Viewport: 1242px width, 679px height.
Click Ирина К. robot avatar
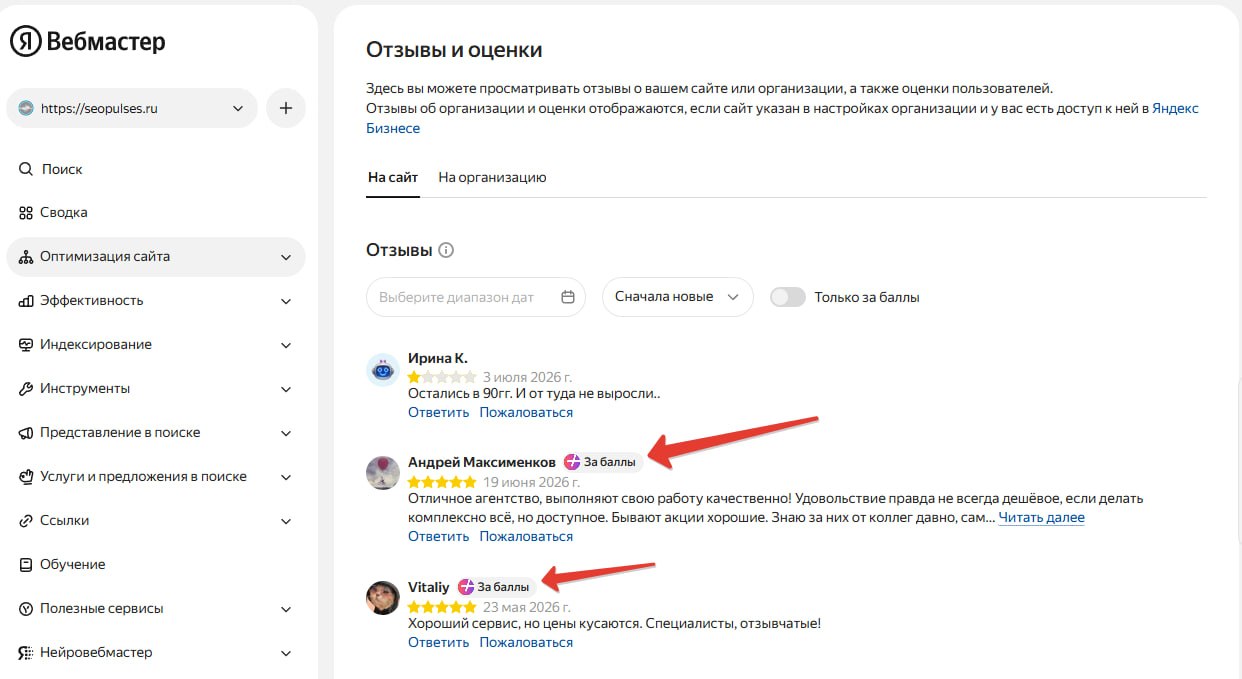[383, 370]
